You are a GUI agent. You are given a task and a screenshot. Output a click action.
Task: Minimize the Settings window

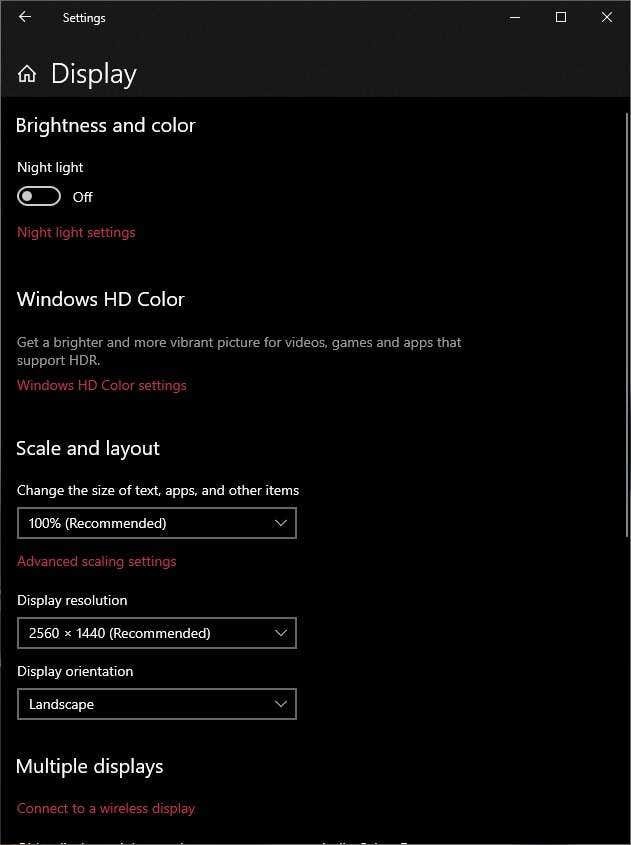pyautogui.click(x=514, y=17)
